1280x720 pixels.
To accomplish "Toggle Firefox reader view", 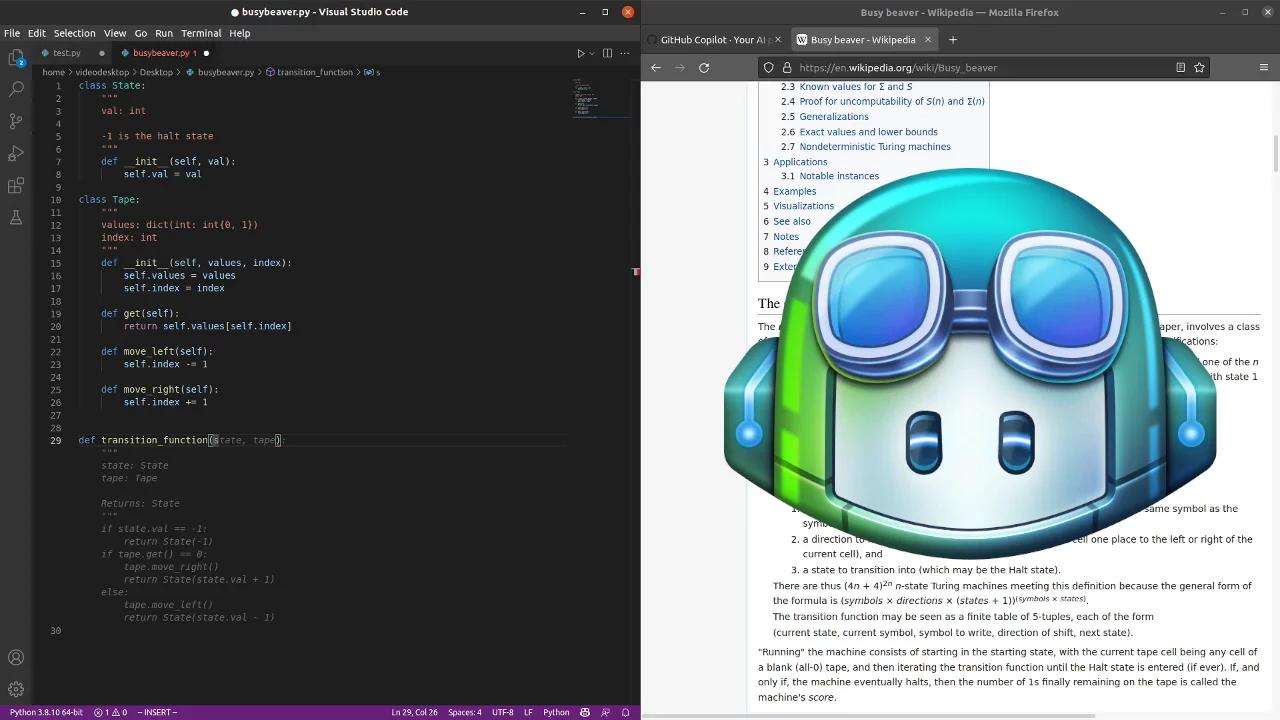I will coord(1180,67).
